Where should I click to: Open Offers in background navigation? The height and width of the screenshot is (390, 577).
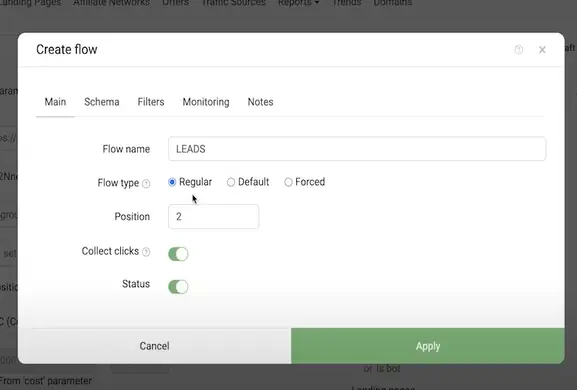coord(176,3)
